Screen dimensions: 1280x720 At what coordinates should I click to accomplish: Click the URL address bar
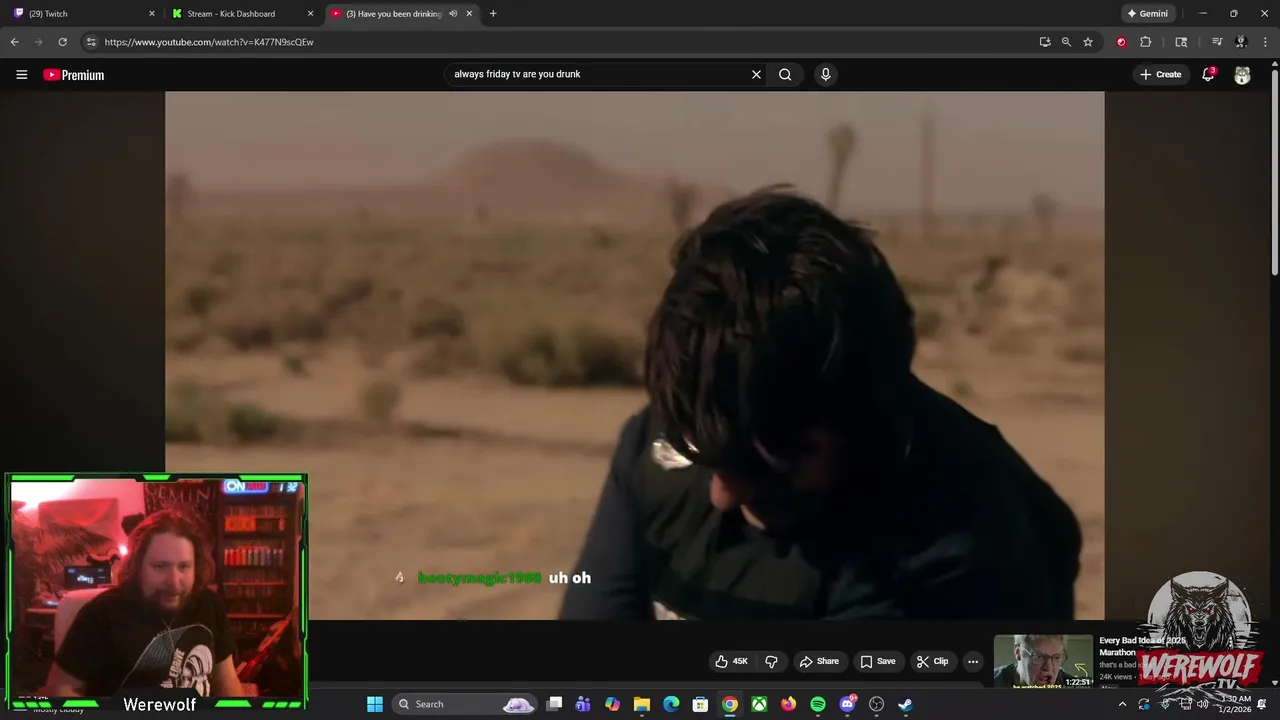point(560,42)
